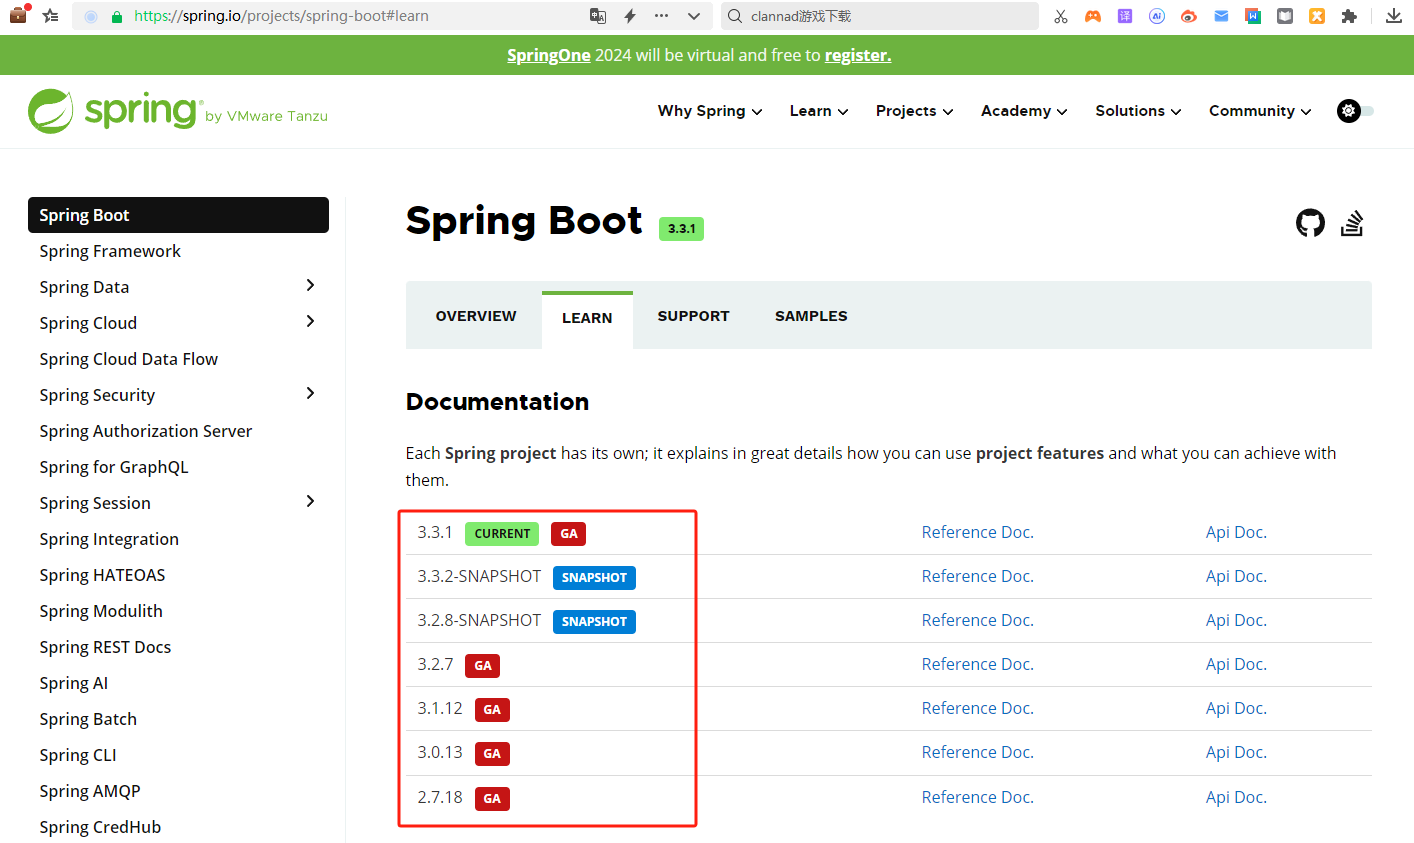The height and width of the screenshot is (843, 1414).
Task: Open the Solutions dropdown menu
Action: [x=1138, y=111]
